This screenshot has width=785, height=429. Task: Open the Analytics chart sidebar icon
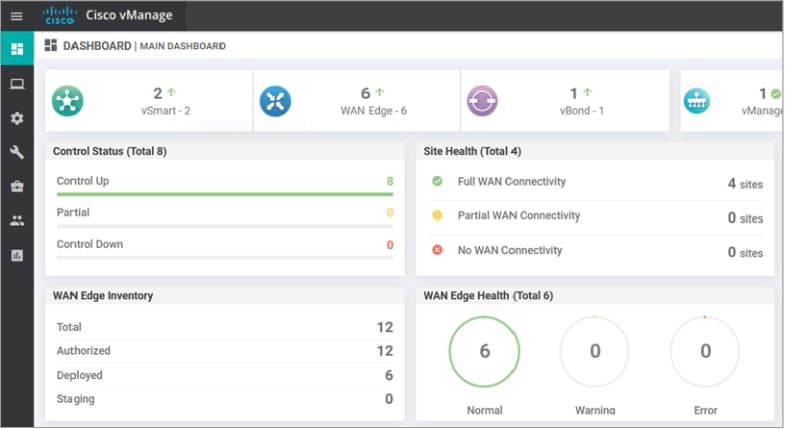(x=17, y=255)
